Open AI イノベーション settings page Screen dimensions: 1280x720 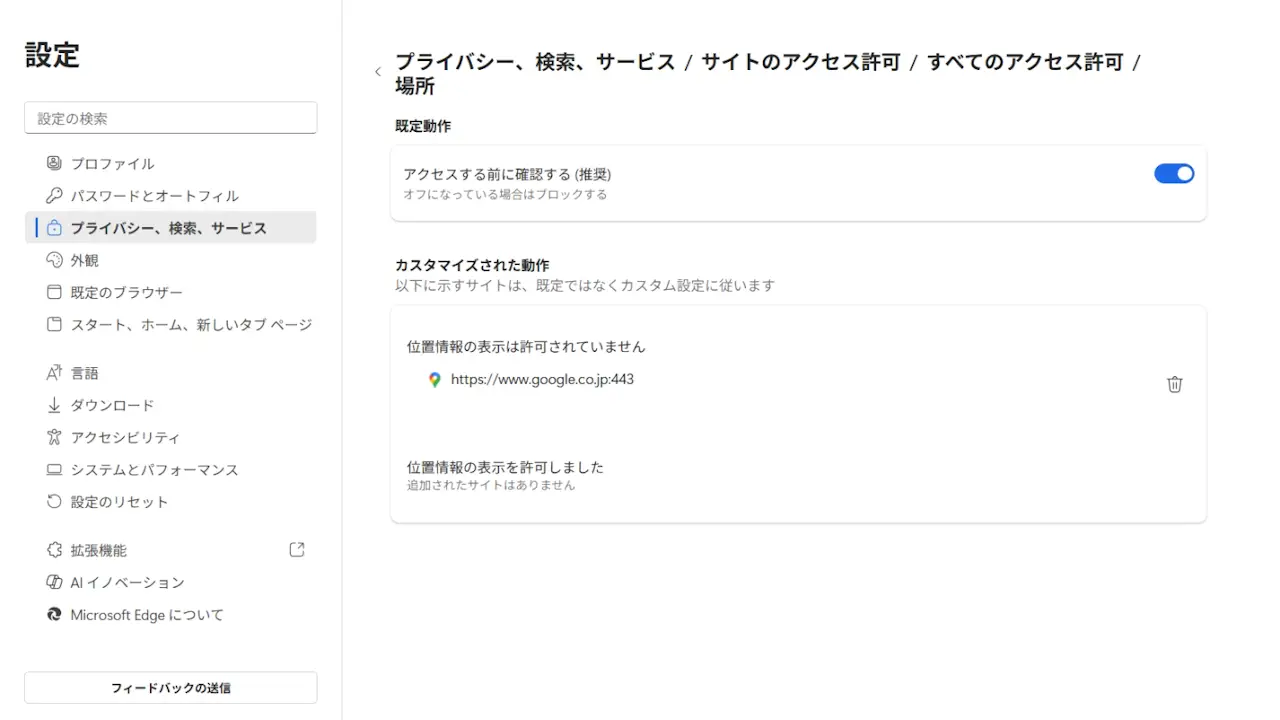click(x=127, y=582)
